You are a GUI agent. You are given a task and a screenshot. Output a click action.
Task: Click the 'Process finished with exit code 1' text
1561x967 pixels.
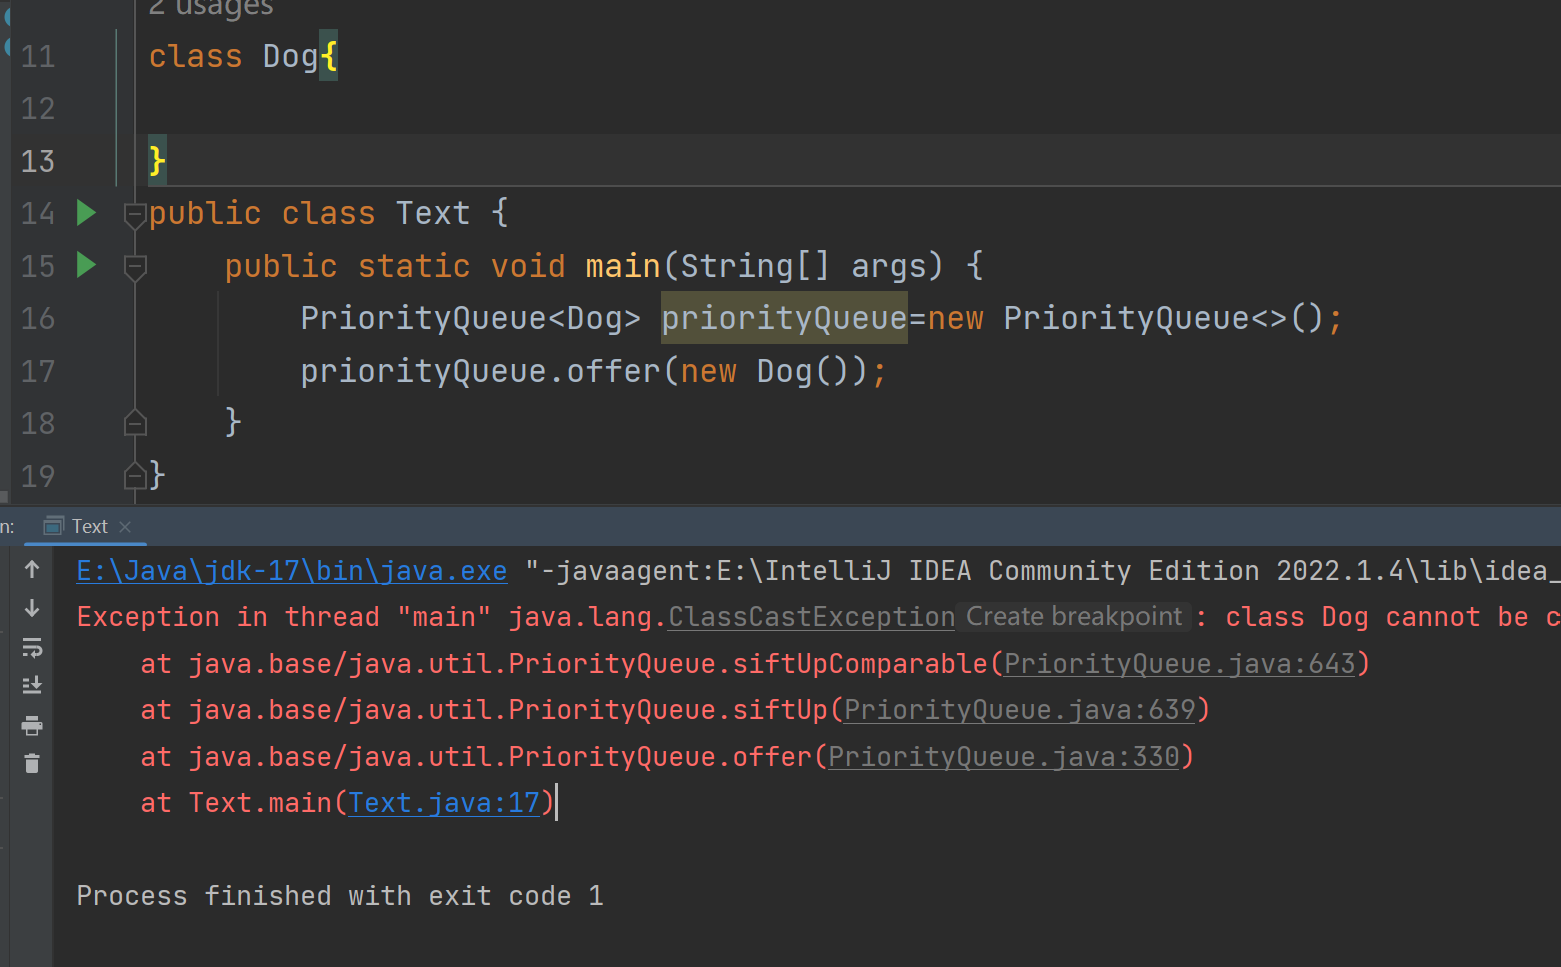(340, 896)
